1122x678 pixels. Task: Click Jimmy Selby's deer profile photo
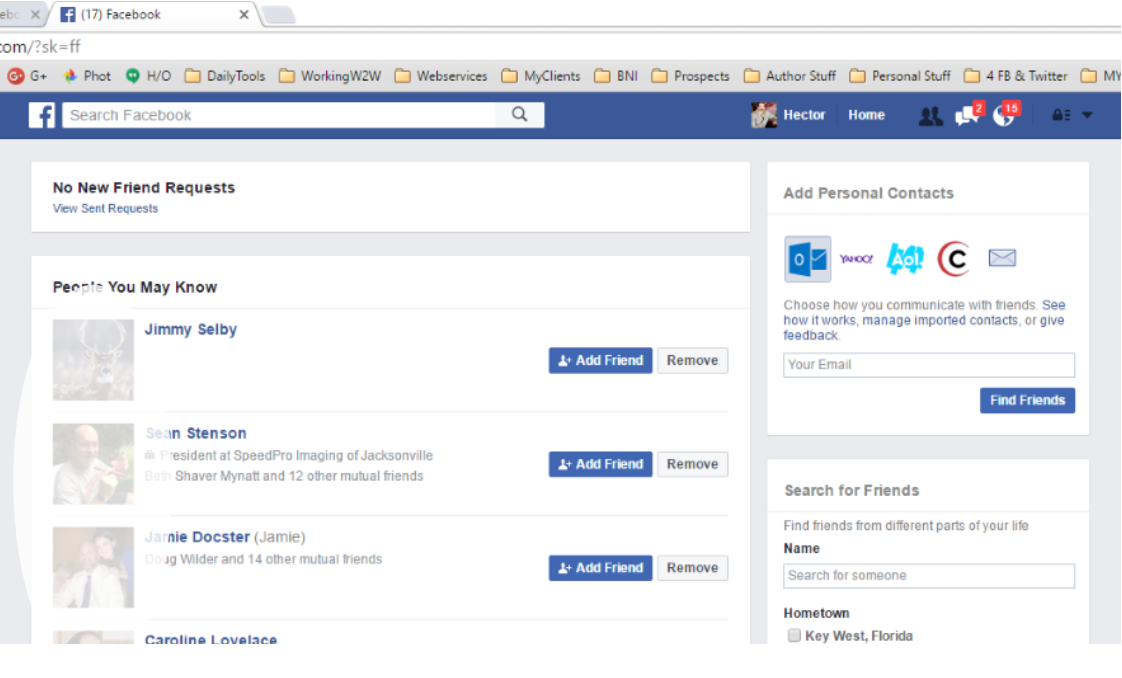(93, 360)
